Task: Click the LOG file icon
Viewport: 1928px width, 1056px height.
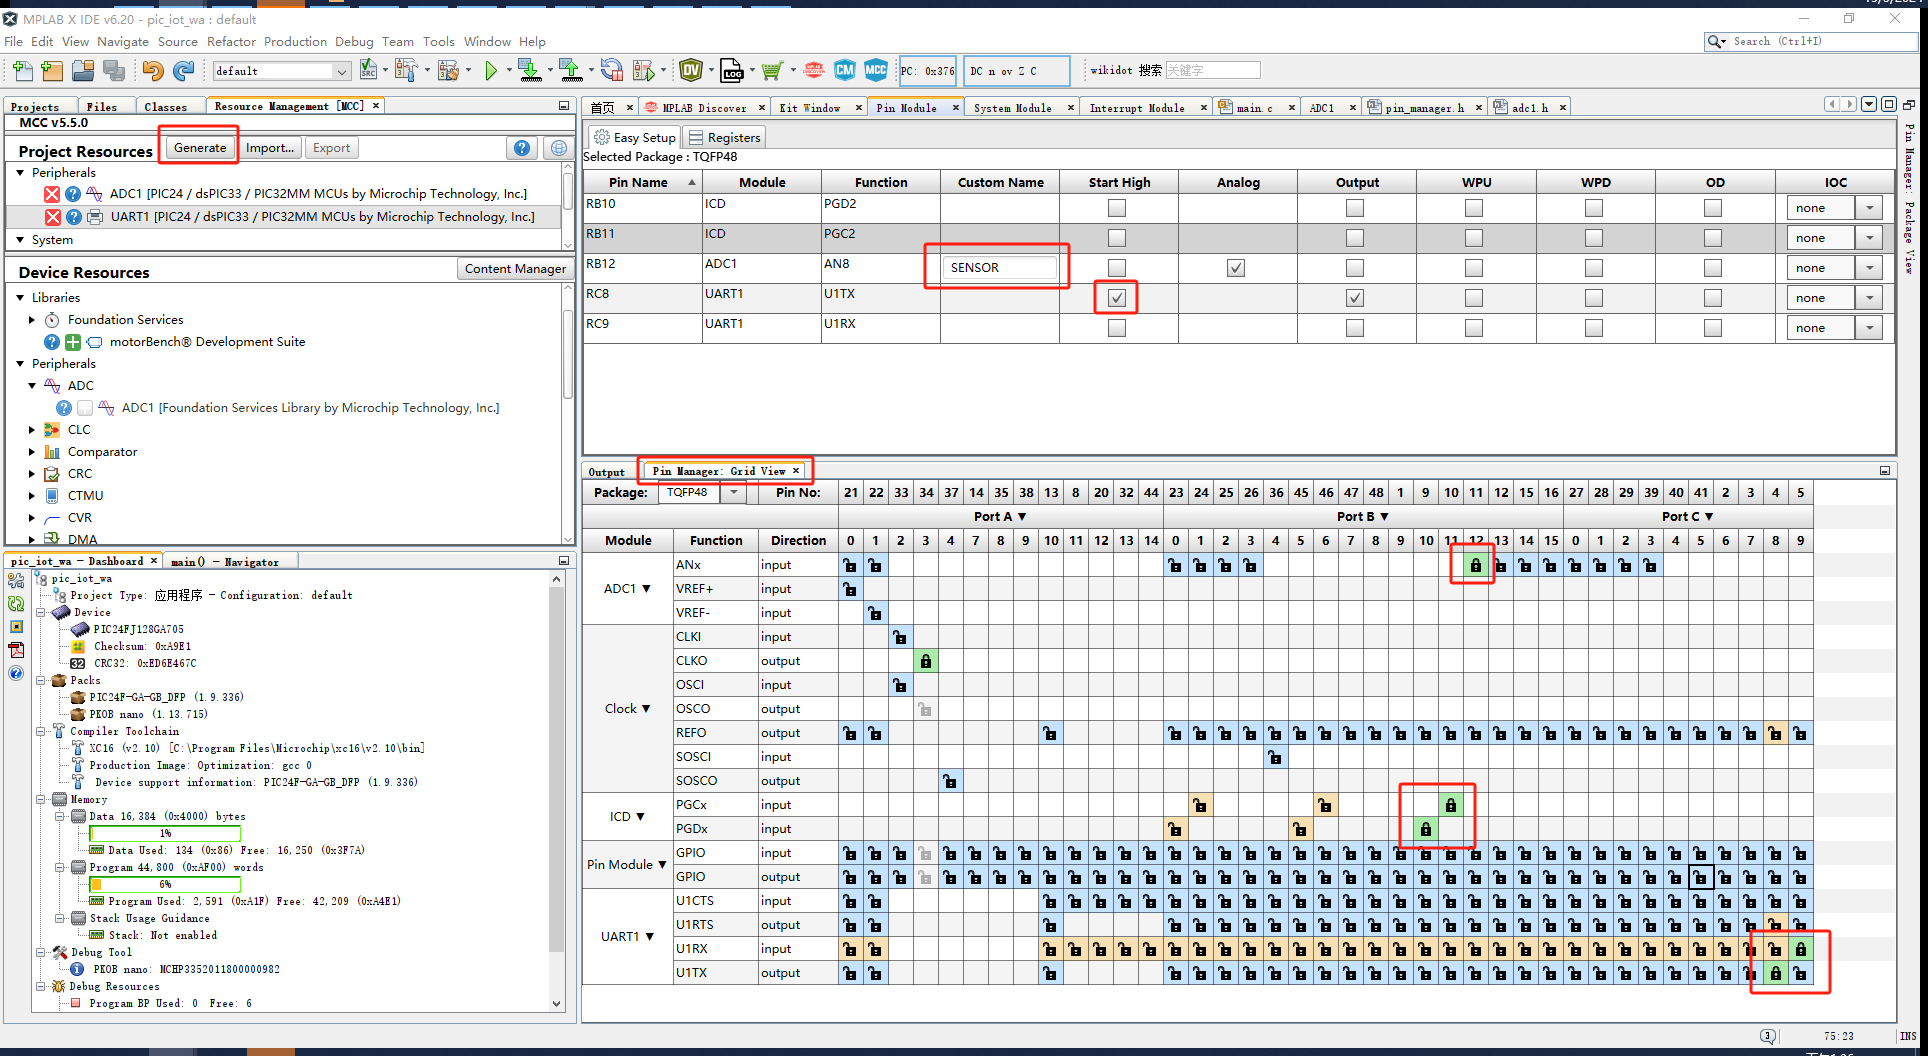Action: click(x=732, y=70)
